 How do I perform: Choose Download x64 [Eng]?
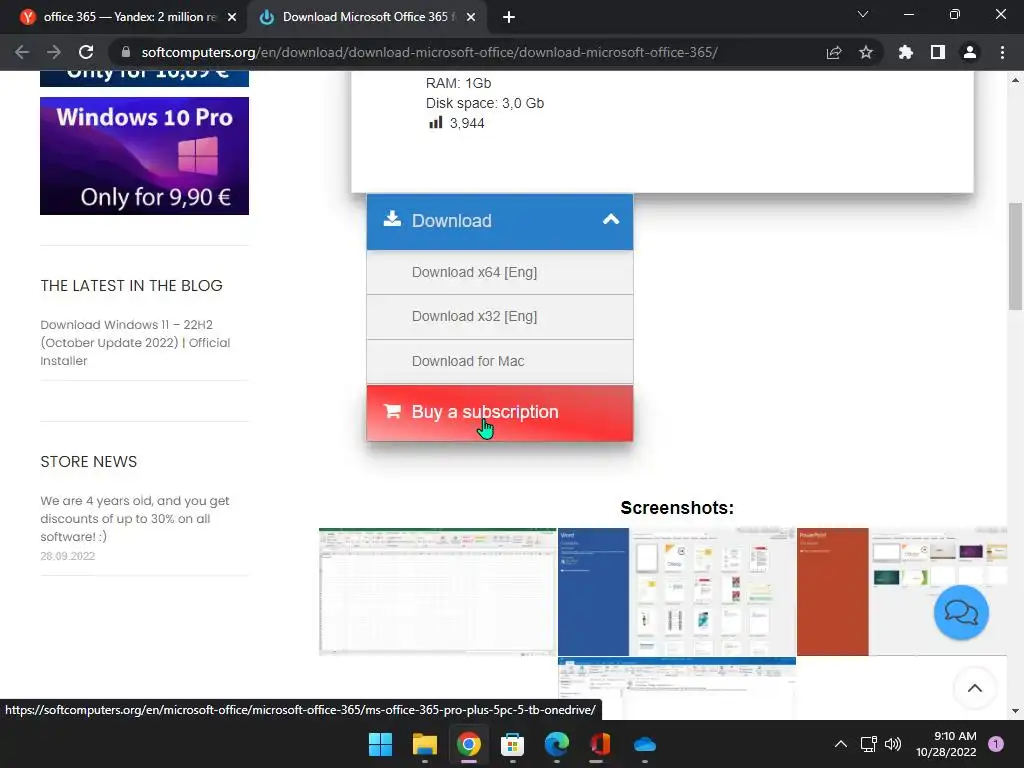tap(500, 272)
